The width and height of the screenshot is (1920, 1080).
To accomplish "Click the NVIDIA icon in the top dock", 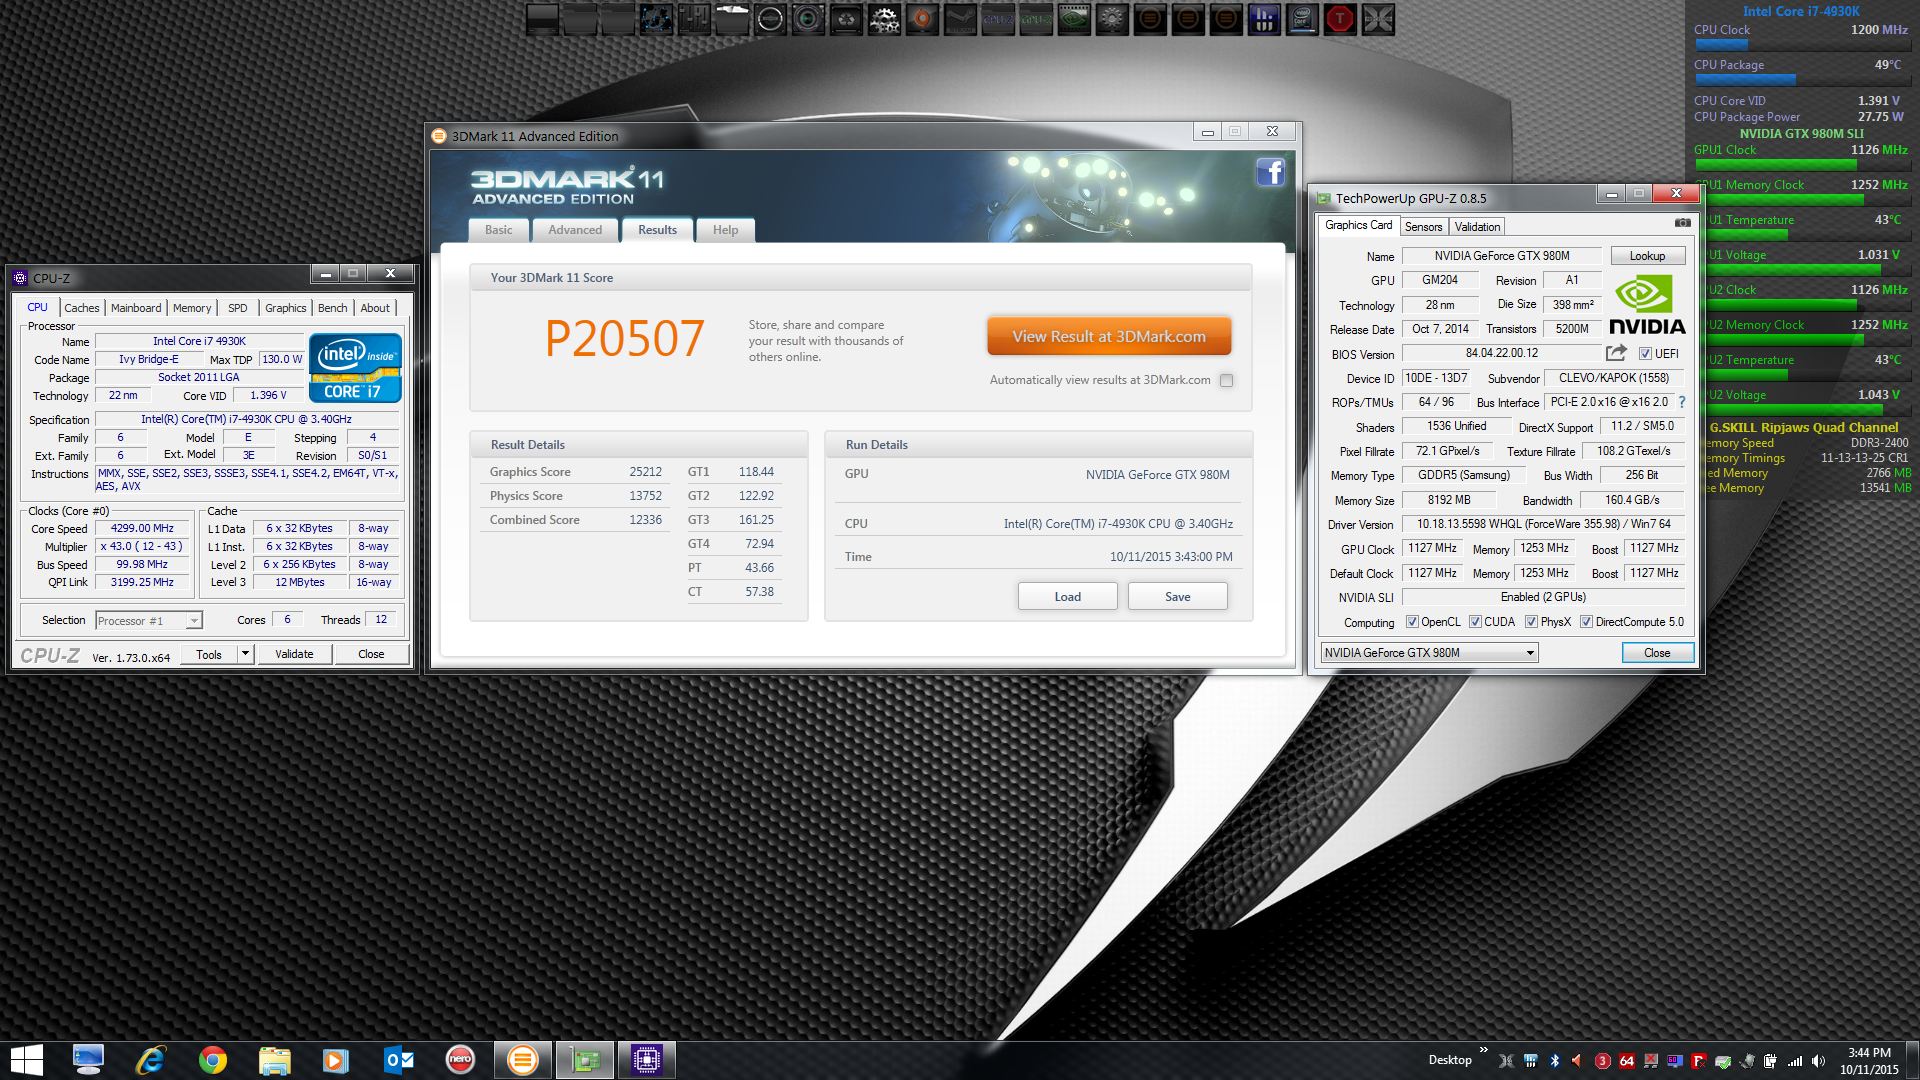I will pos(1074,18).
